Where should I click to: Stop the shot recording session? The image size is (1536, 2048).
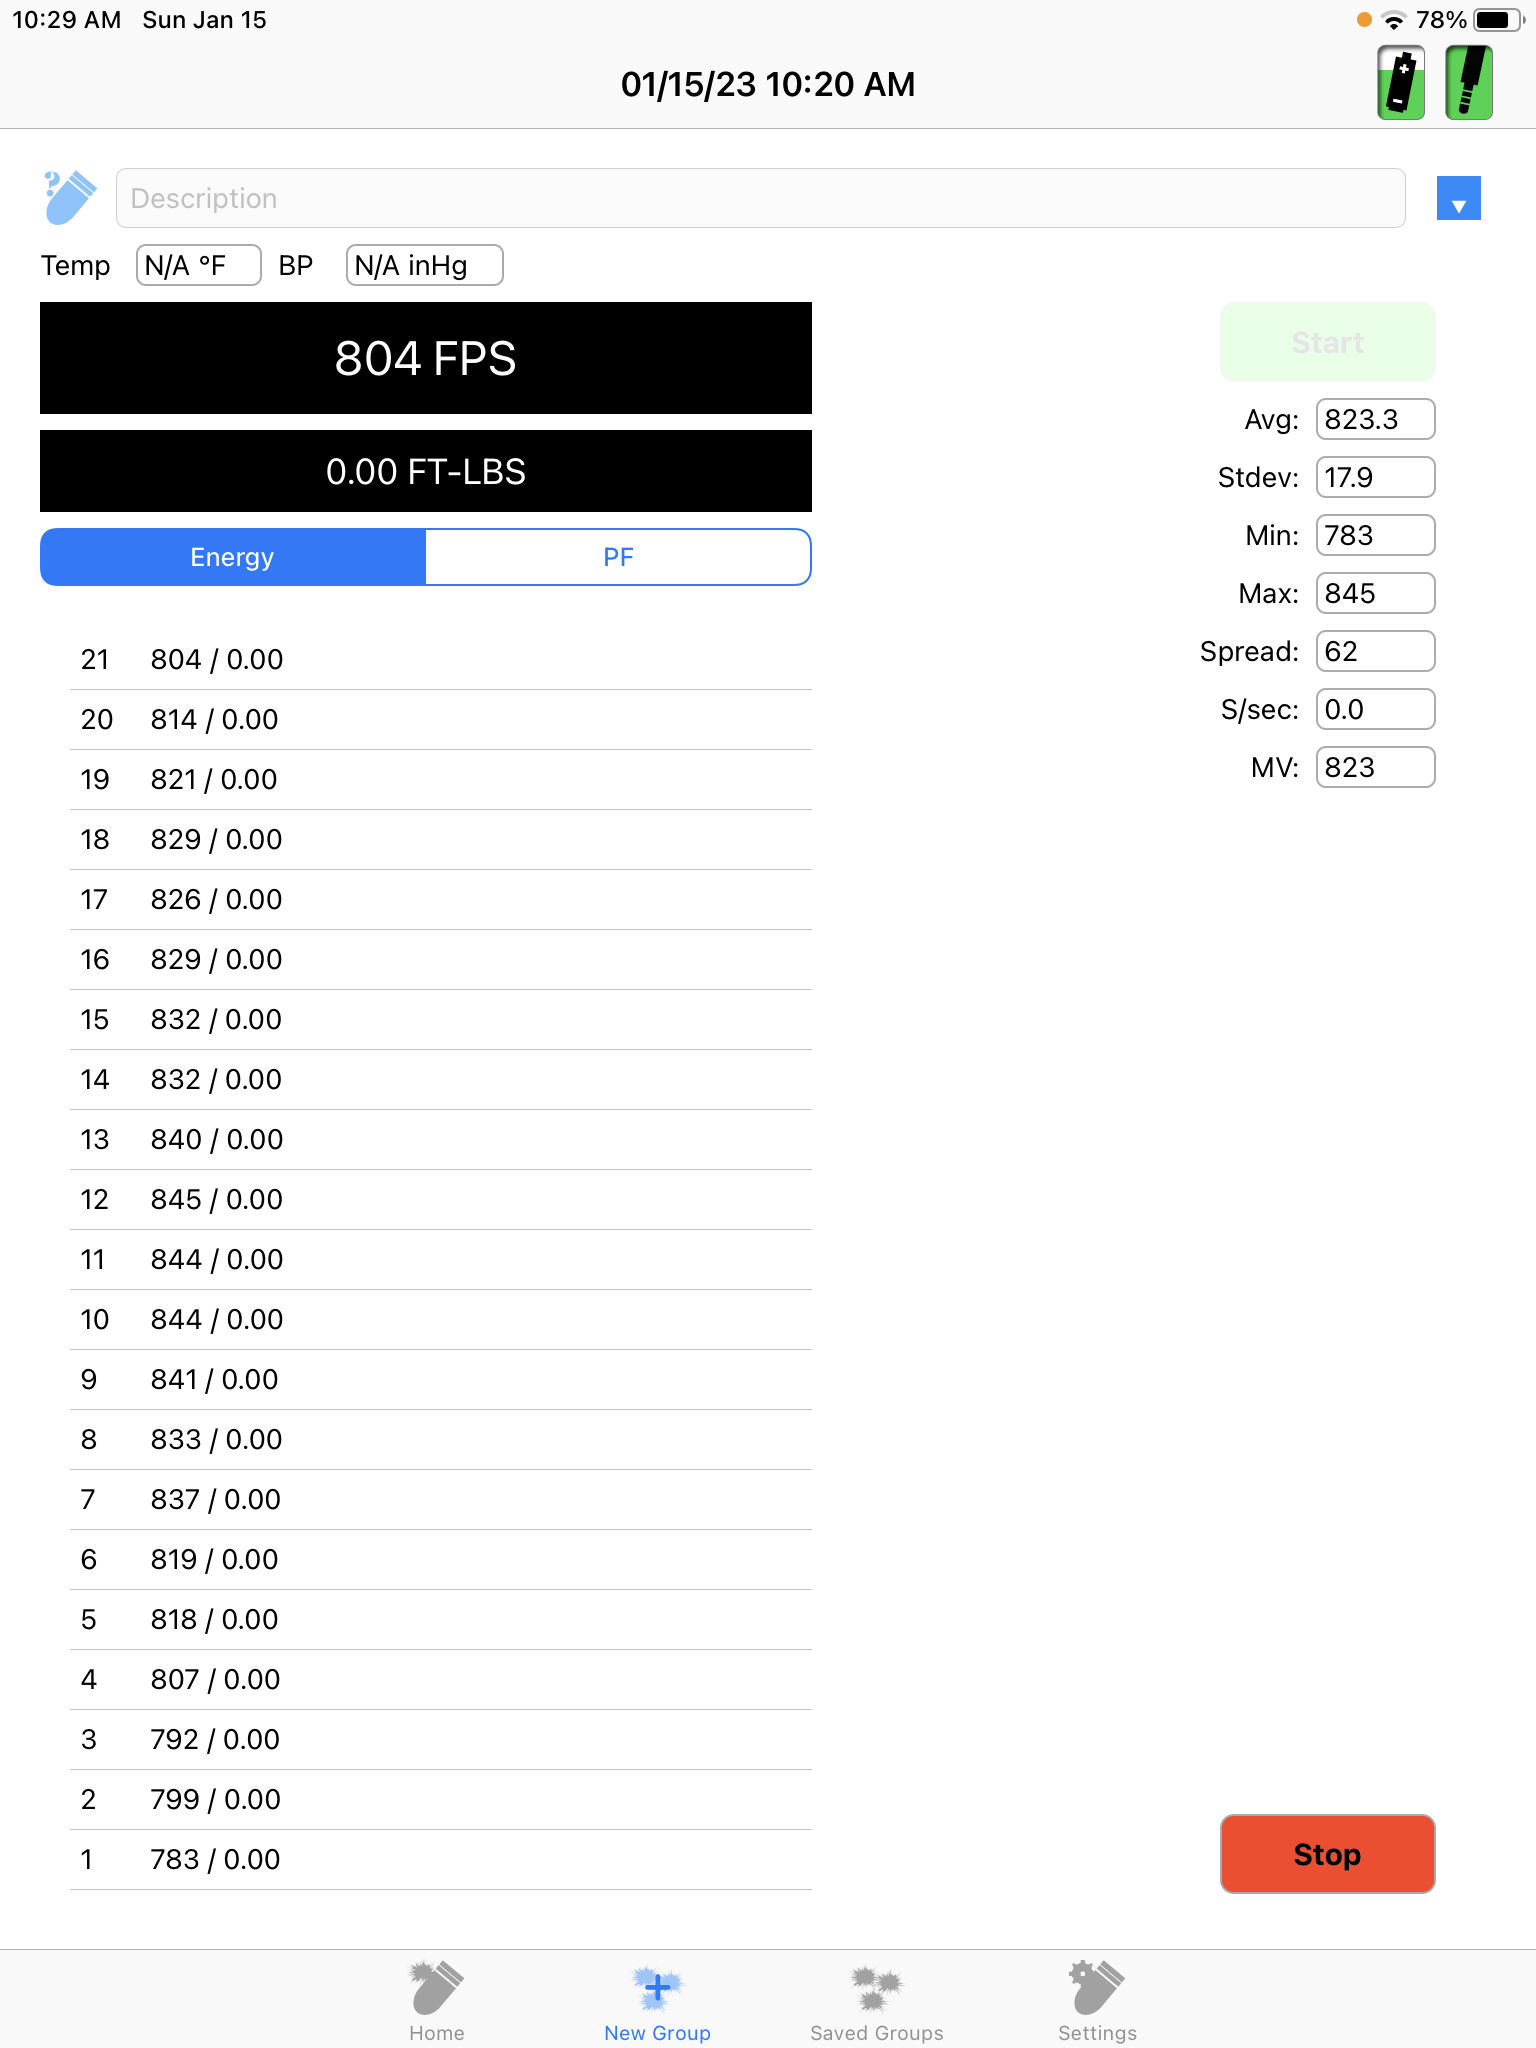[x=1327, y=1854]
